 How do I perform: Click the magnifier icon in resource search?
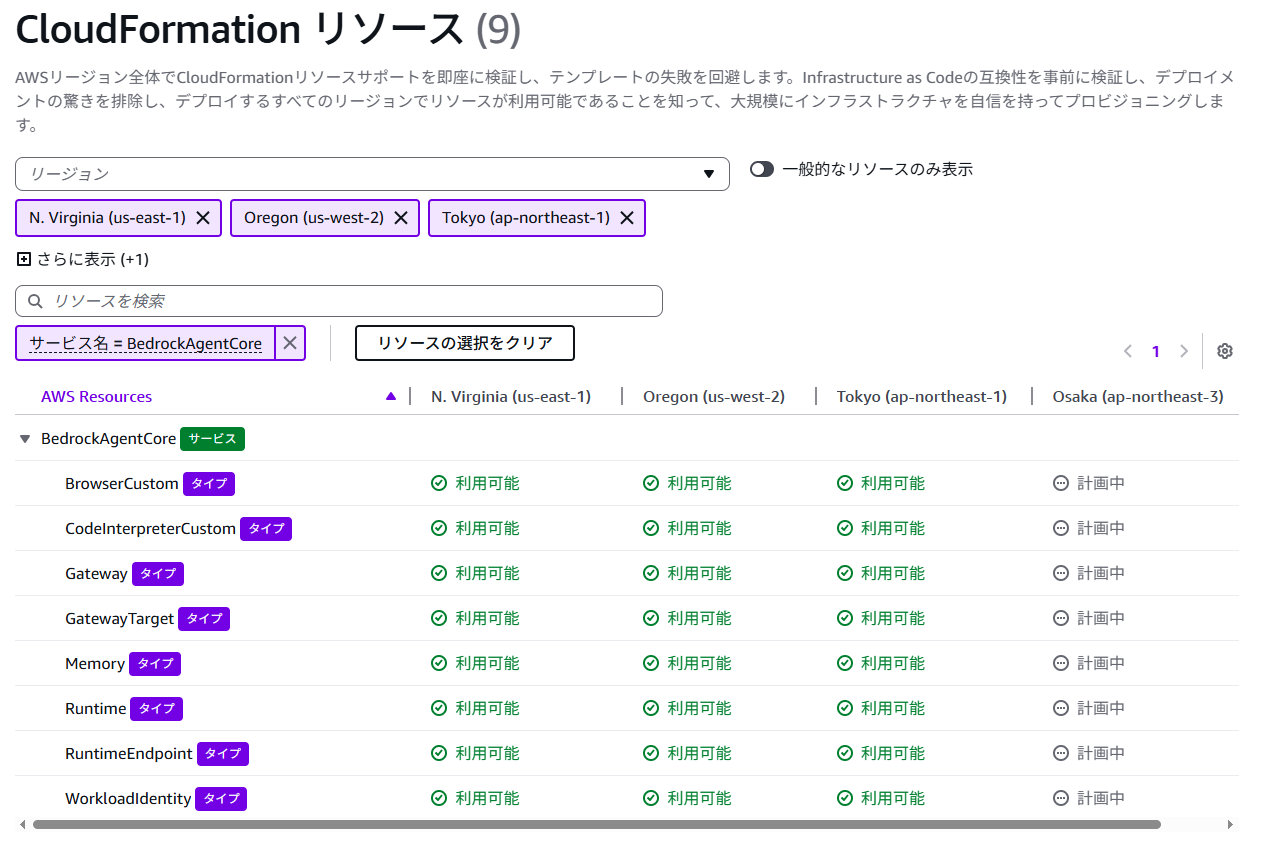coord(36,301)
